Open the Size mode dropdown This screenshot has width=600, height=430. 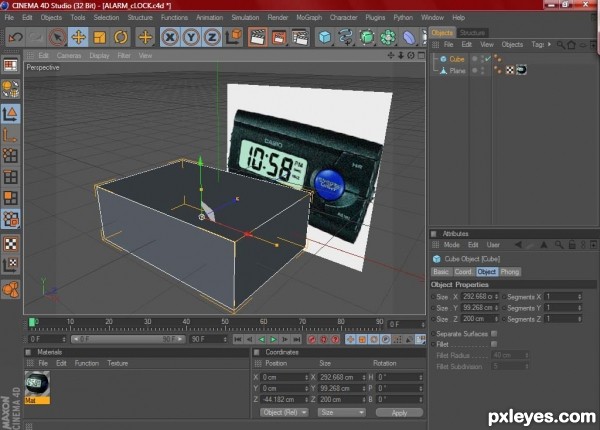[341, 412]
